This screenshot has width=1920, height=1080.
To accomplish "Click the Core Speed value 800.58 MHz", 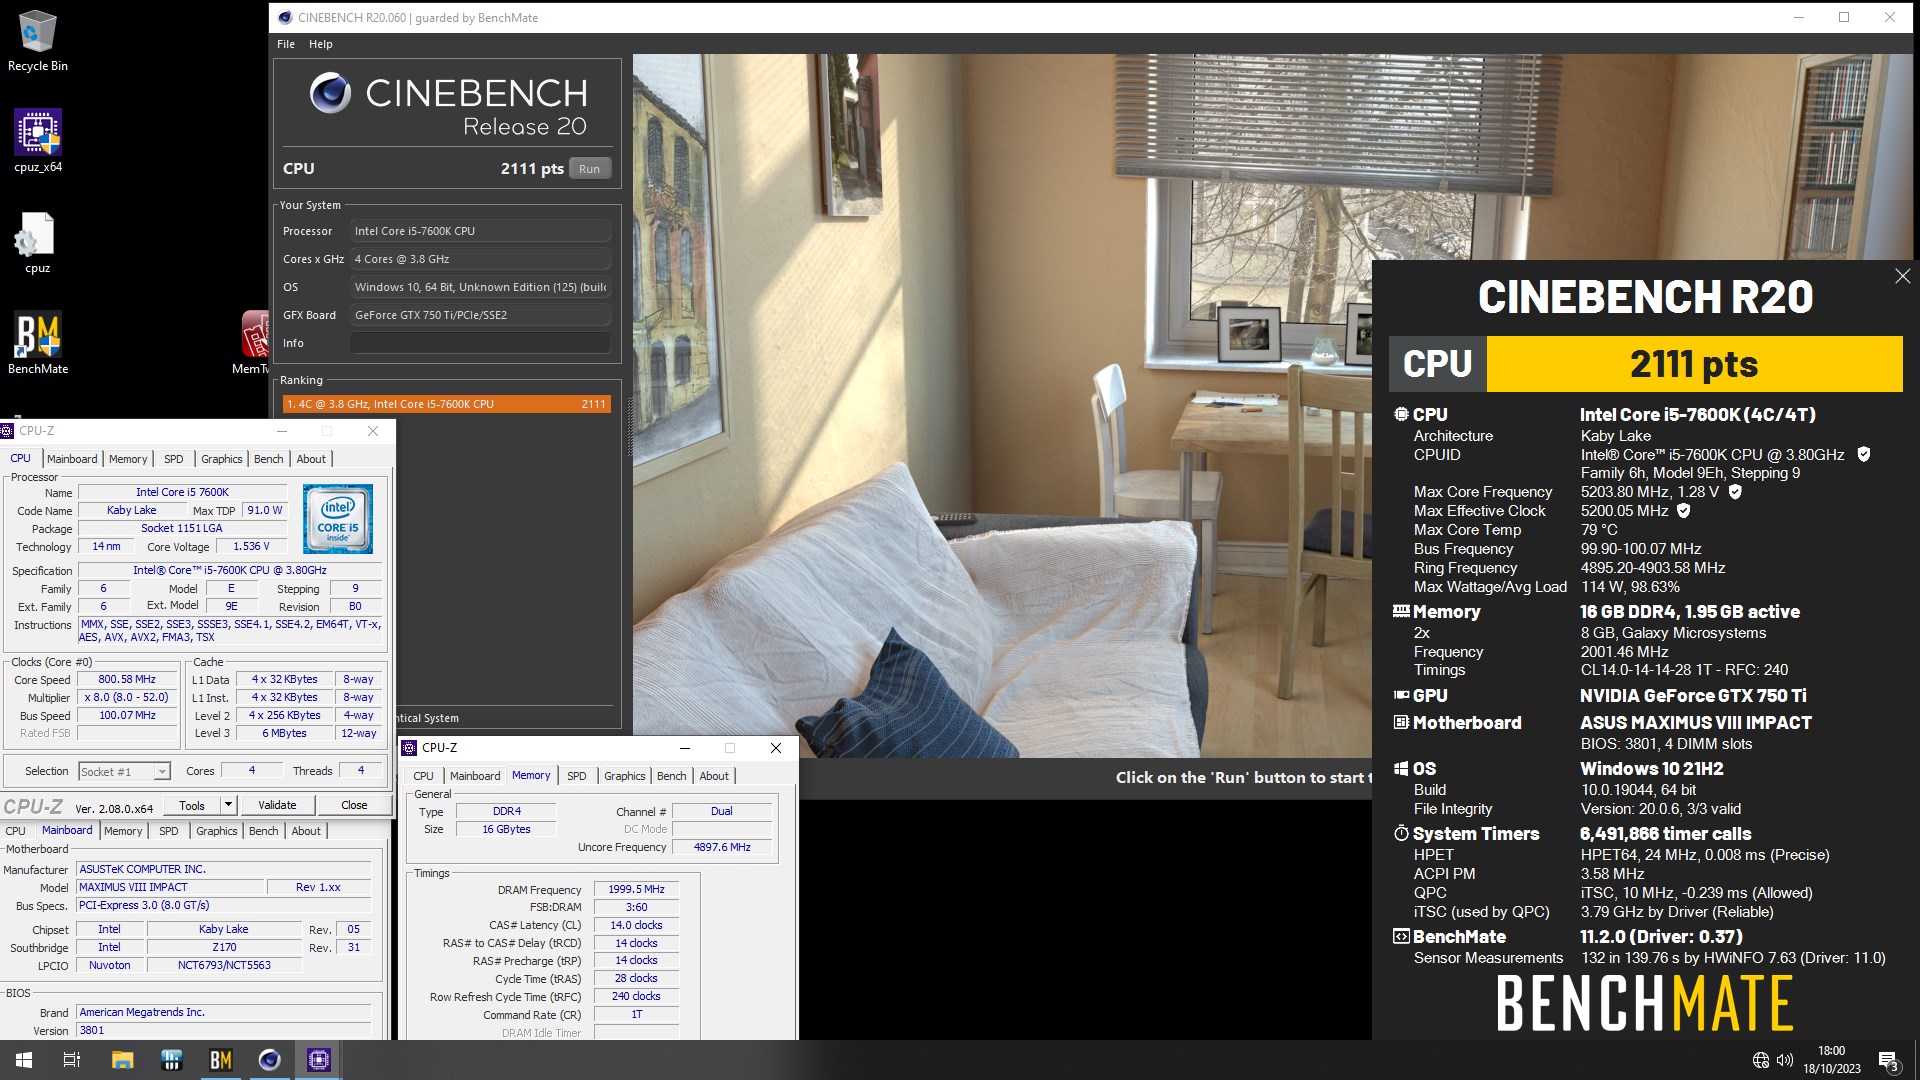I will pos(127,679).
